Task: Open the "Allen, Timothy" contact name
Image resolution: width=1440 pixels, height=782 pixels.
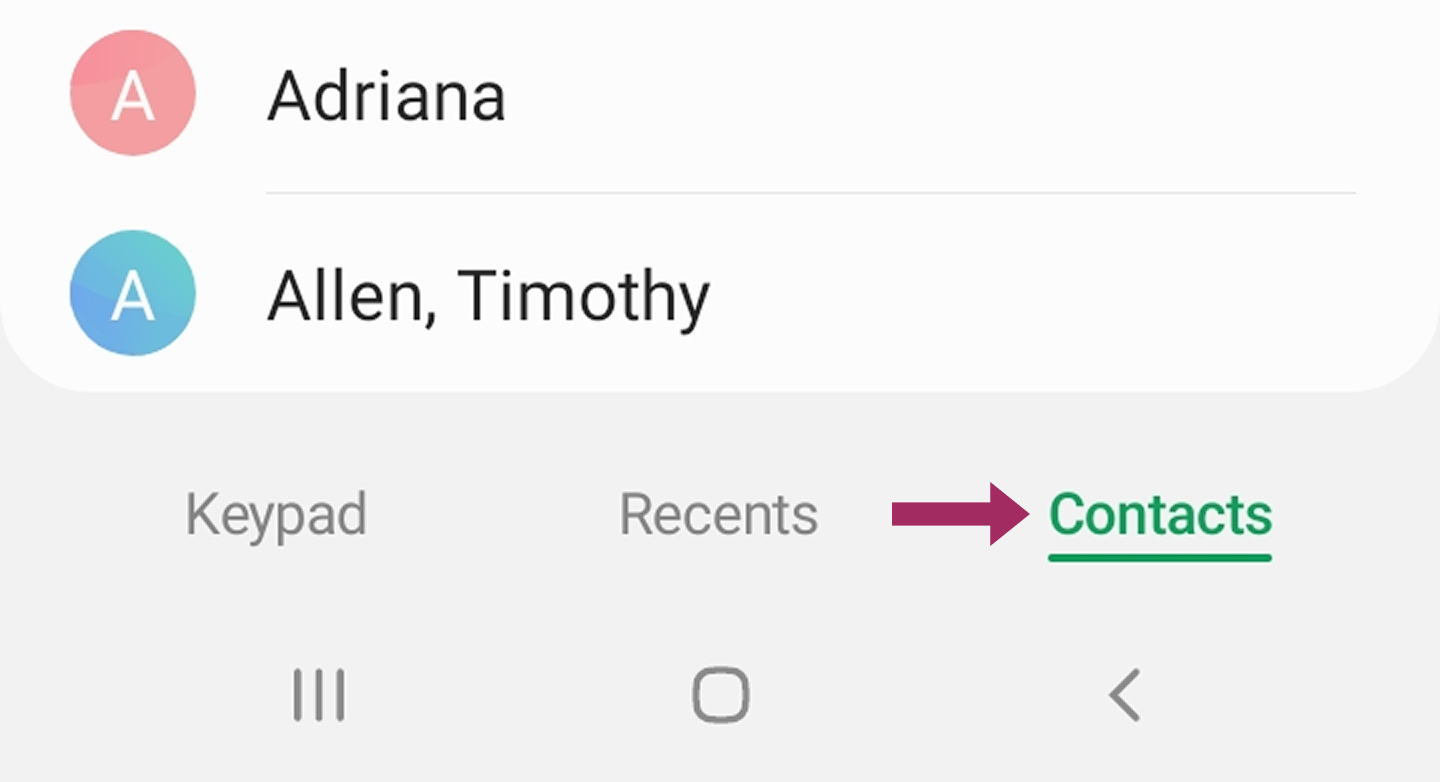Action: 488,297
